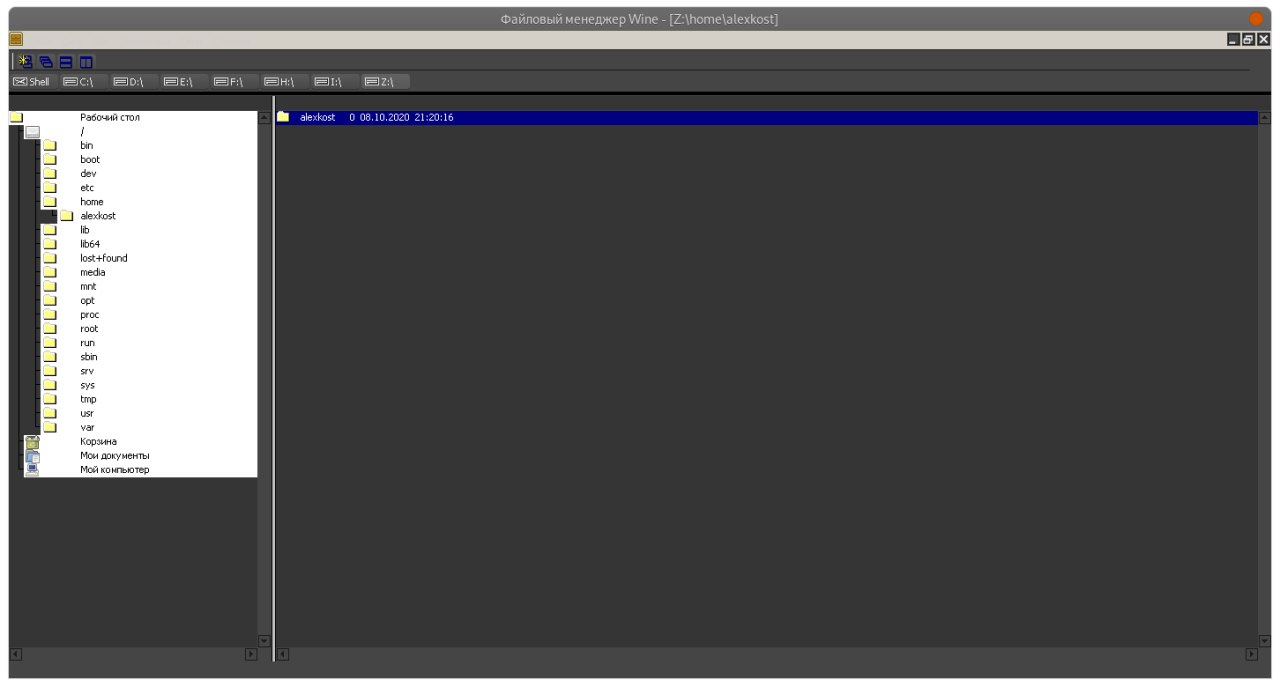Viewport: 1280px width, 687px height.
Task: Click the media folder icon in tree
Action: [49, 272]
